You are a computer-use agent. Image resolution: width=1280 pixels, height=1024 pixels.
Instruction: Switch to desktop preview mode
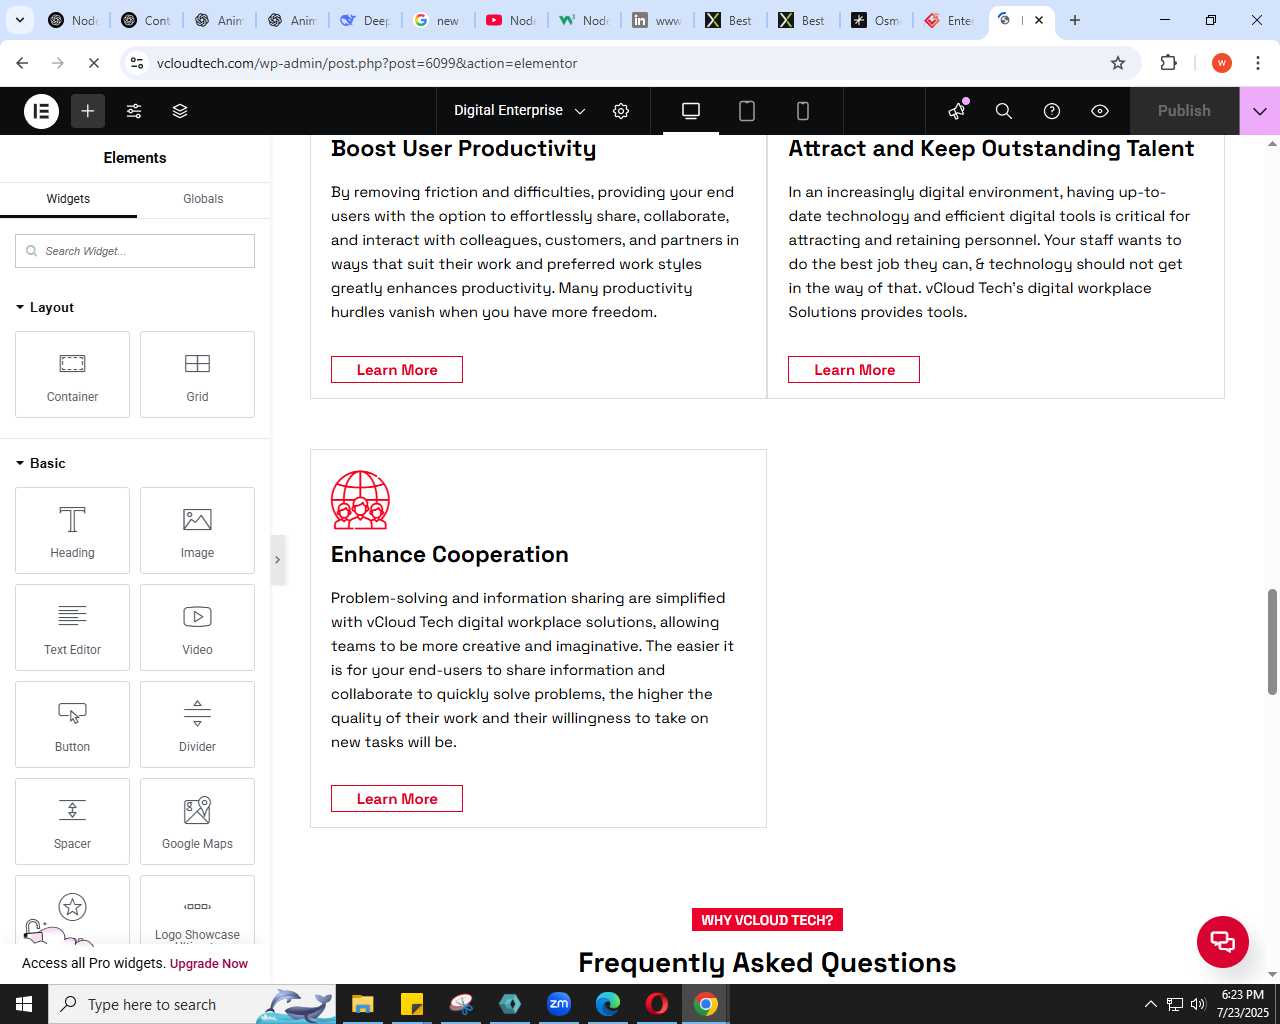tap(691, 111)
